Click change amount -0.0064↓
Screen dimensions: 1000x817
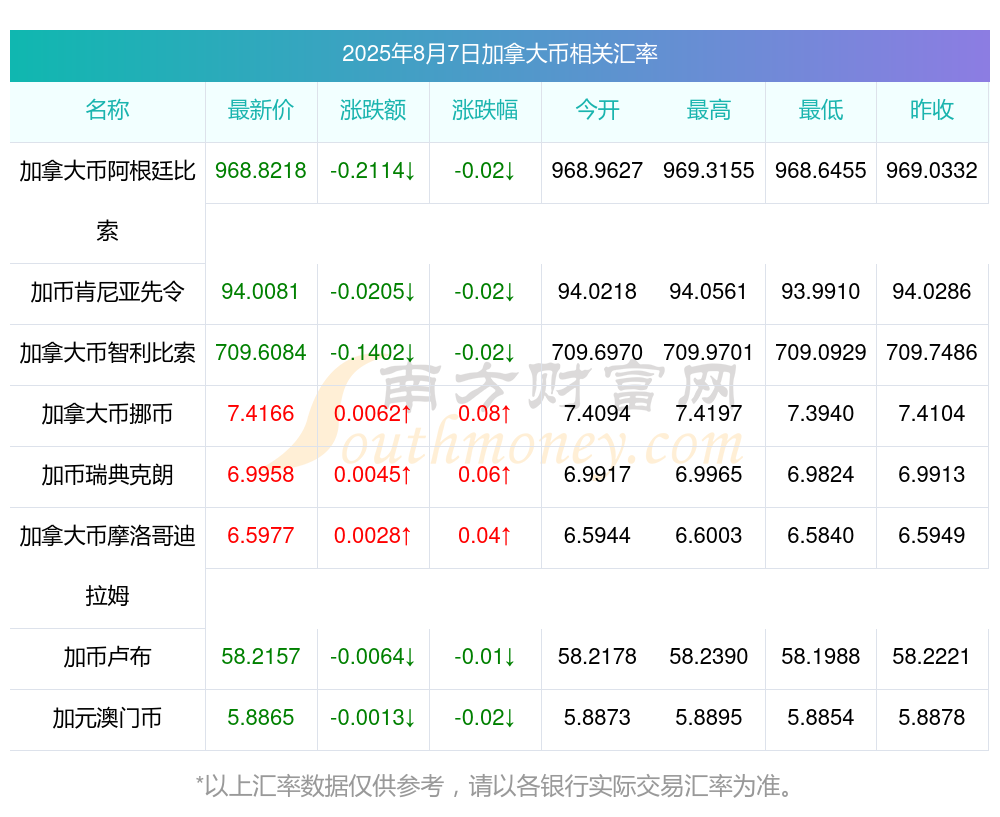tap(373, 656)
